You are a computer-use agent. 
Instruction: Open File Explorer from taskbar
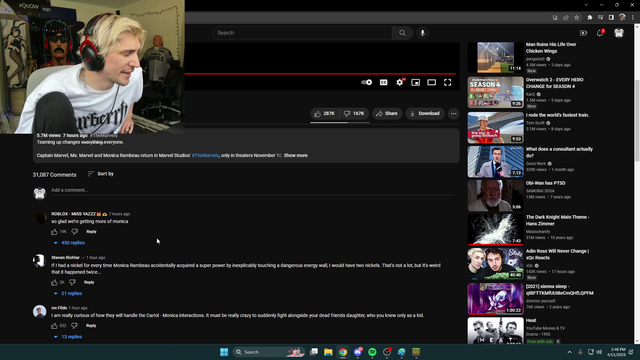click(x=328, y=352)
